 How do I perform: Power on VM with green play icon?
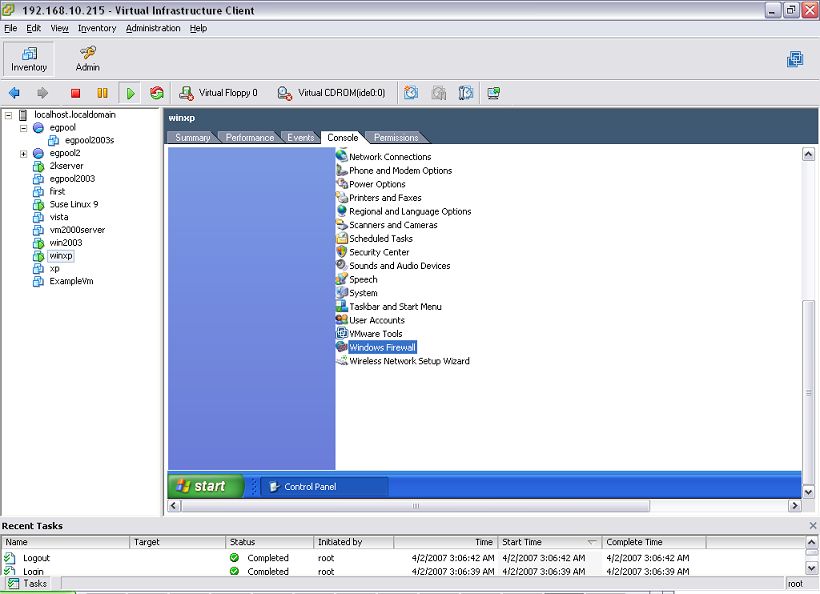point(130,93)
